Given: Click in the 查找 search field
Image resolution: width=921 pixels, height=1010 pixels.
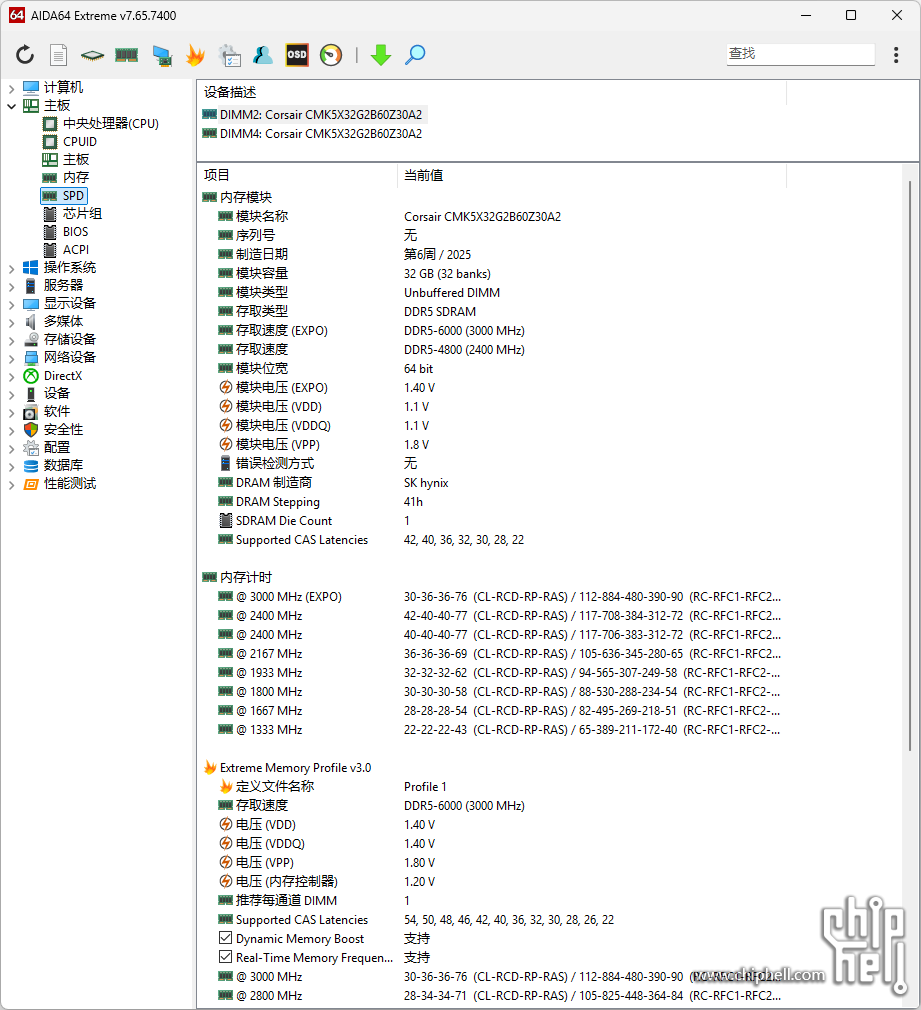Looking at the screenshot, I should point(801,54).
